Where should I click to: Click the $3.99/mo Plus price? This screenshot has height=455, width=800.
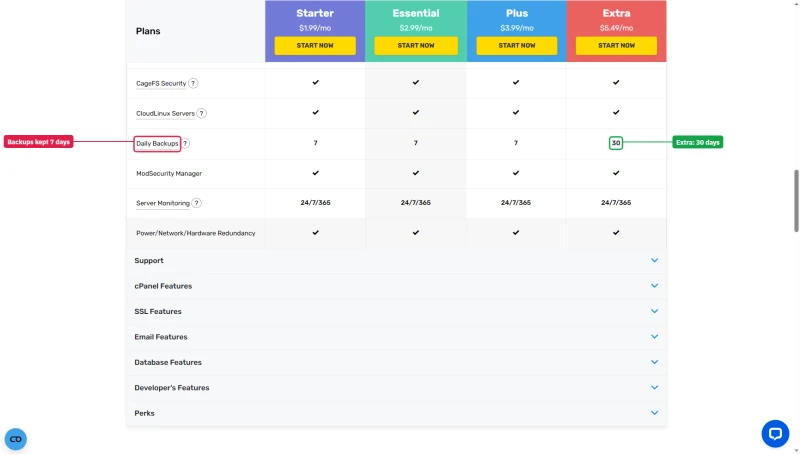517,28
